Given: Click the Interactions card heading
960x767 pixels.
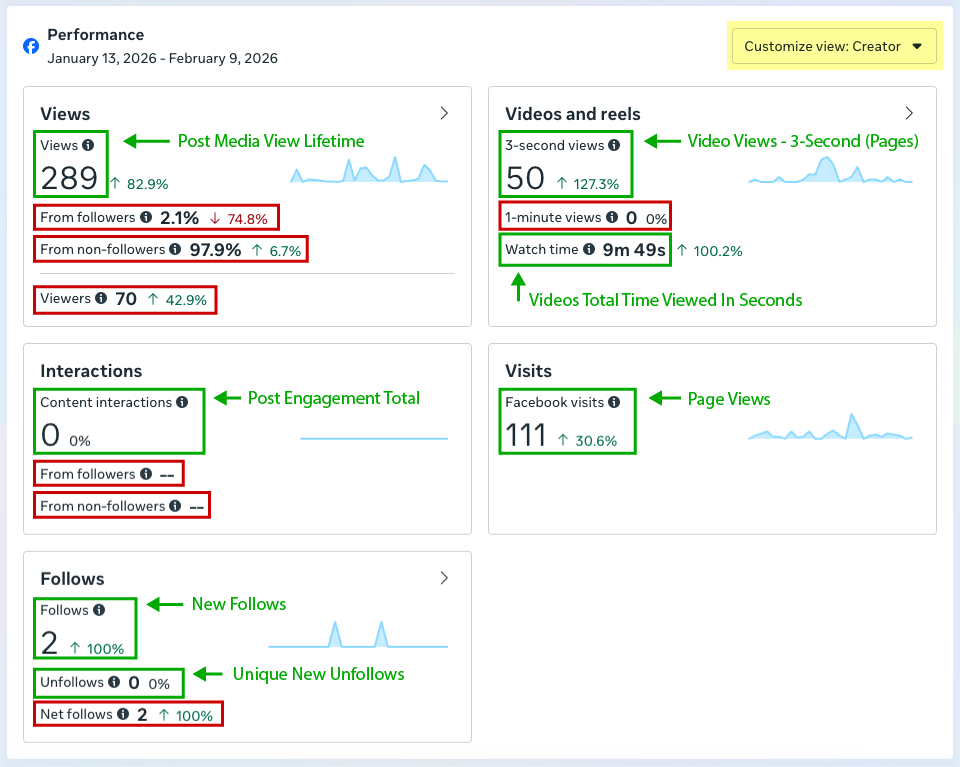Looking at the screenshot, I should coord(91,371).
